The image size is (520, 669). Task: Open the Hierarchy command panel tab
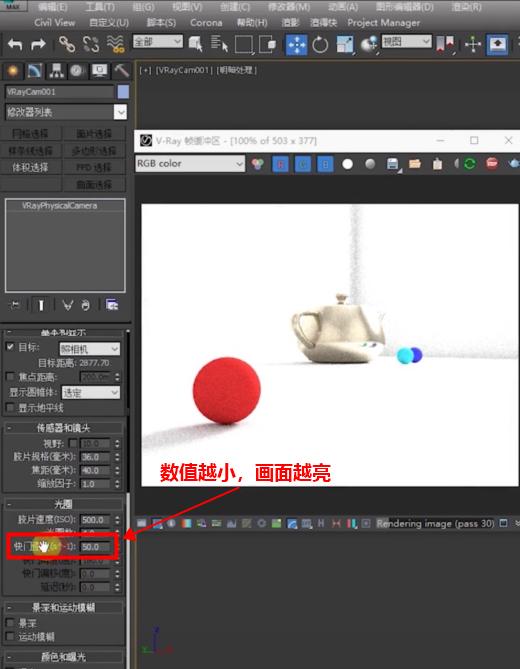(x=56, y=71)
